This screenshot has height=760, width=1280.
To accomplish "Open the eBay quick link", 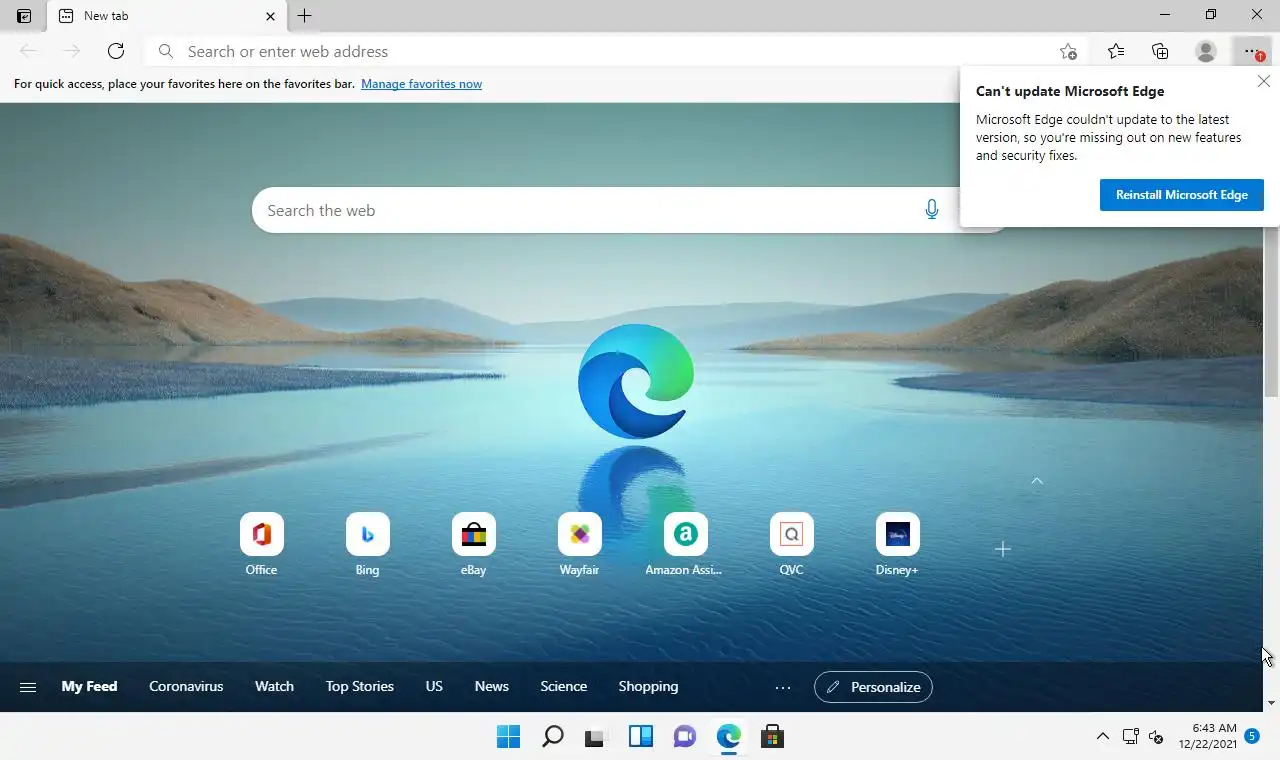I will point(473,545).
